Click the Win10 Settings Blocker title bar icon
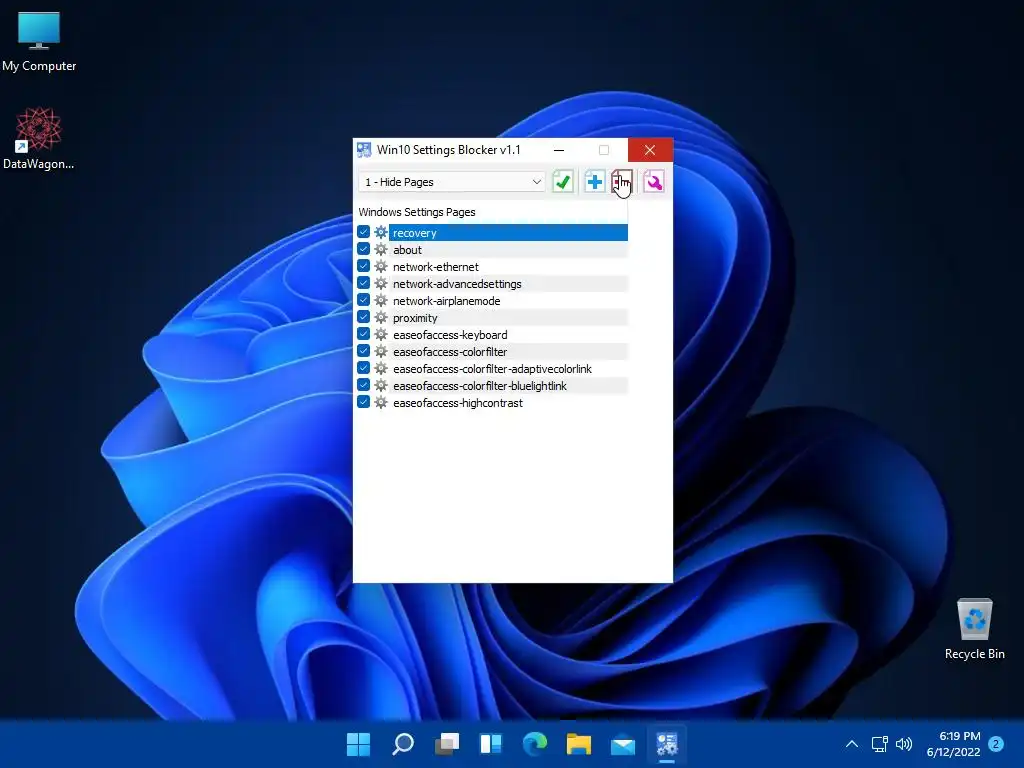 [364, 150]
